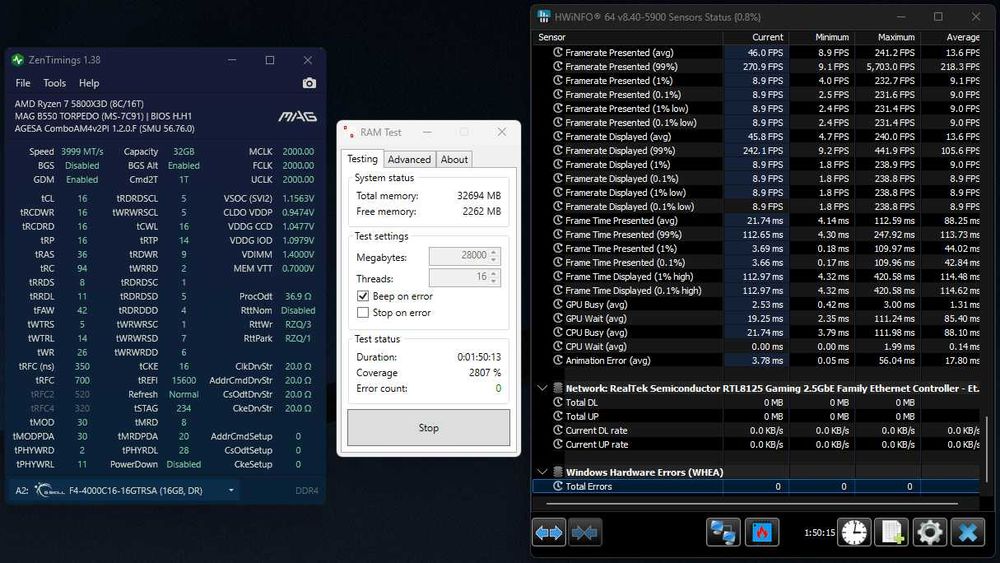Screen dimensions: 1000x563
Task: Click the Coverage 2807 % value
Action: click(x=485, y=372)
